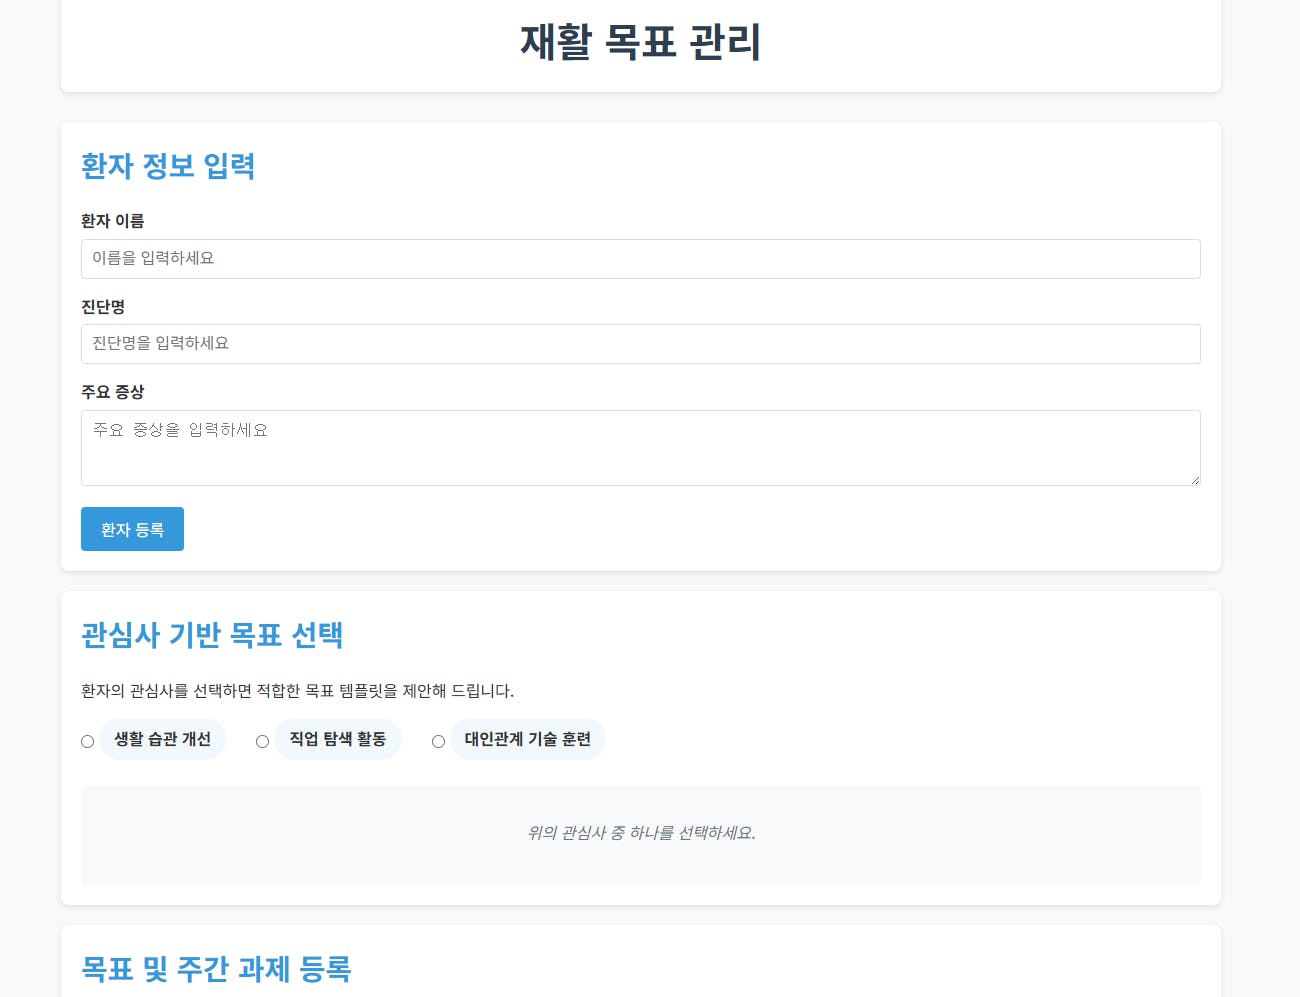Click the 환자 정보 입력 heading
Image resolution: width=1300 pixels, height=997 pixels.
(168, 166)
